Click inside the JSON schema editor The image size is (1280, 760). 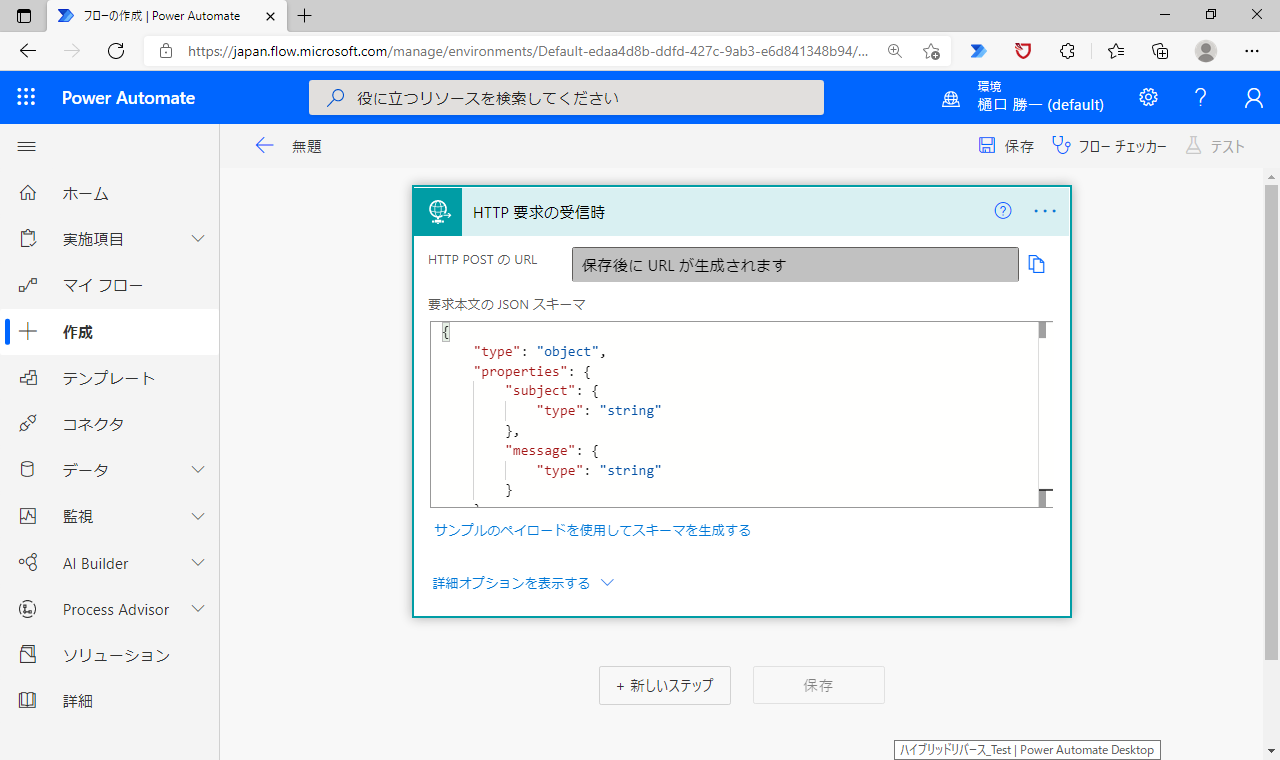coord(734,414)
